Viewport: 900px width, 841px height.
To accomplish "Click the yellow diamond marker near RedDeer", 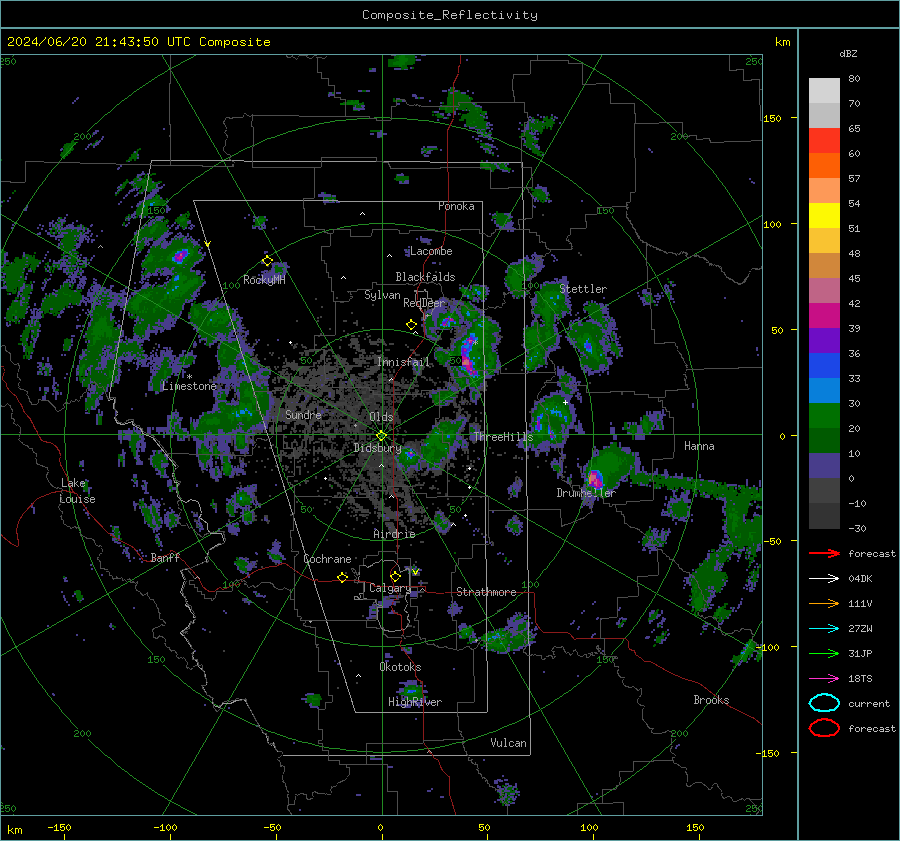I will tap(411, 325).
